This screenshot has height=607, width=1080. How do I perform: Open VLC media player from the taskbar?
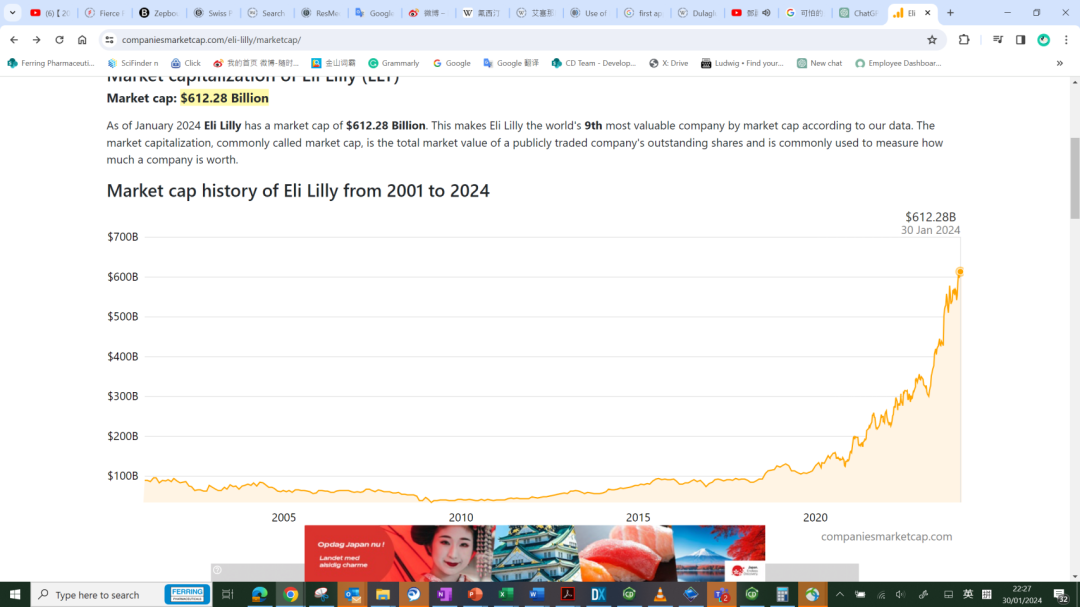click(x=660, y=594)
